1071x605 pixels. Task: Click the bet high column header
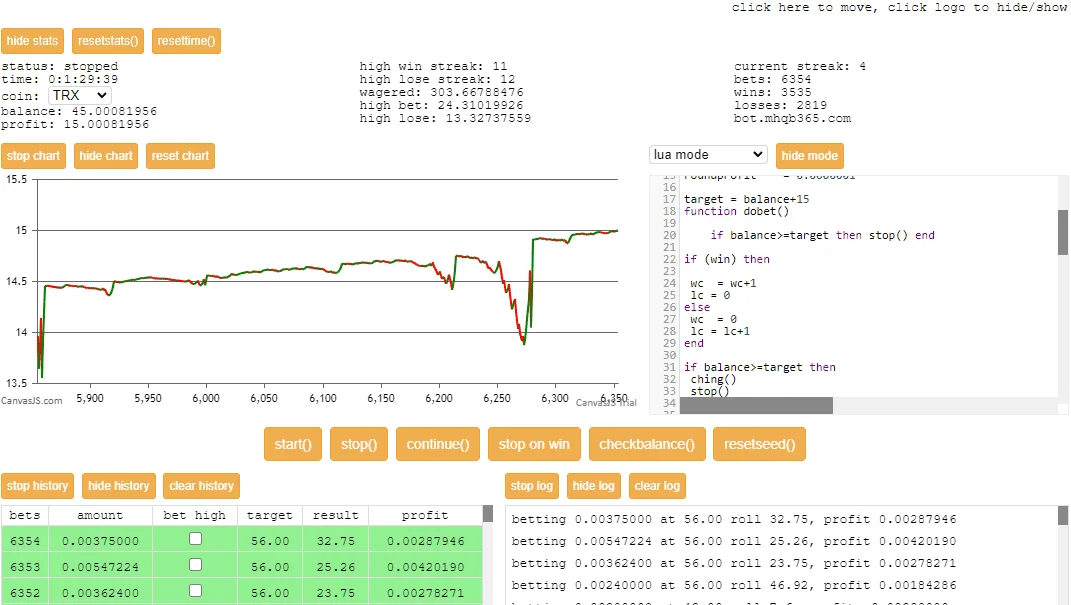(195, 516)
